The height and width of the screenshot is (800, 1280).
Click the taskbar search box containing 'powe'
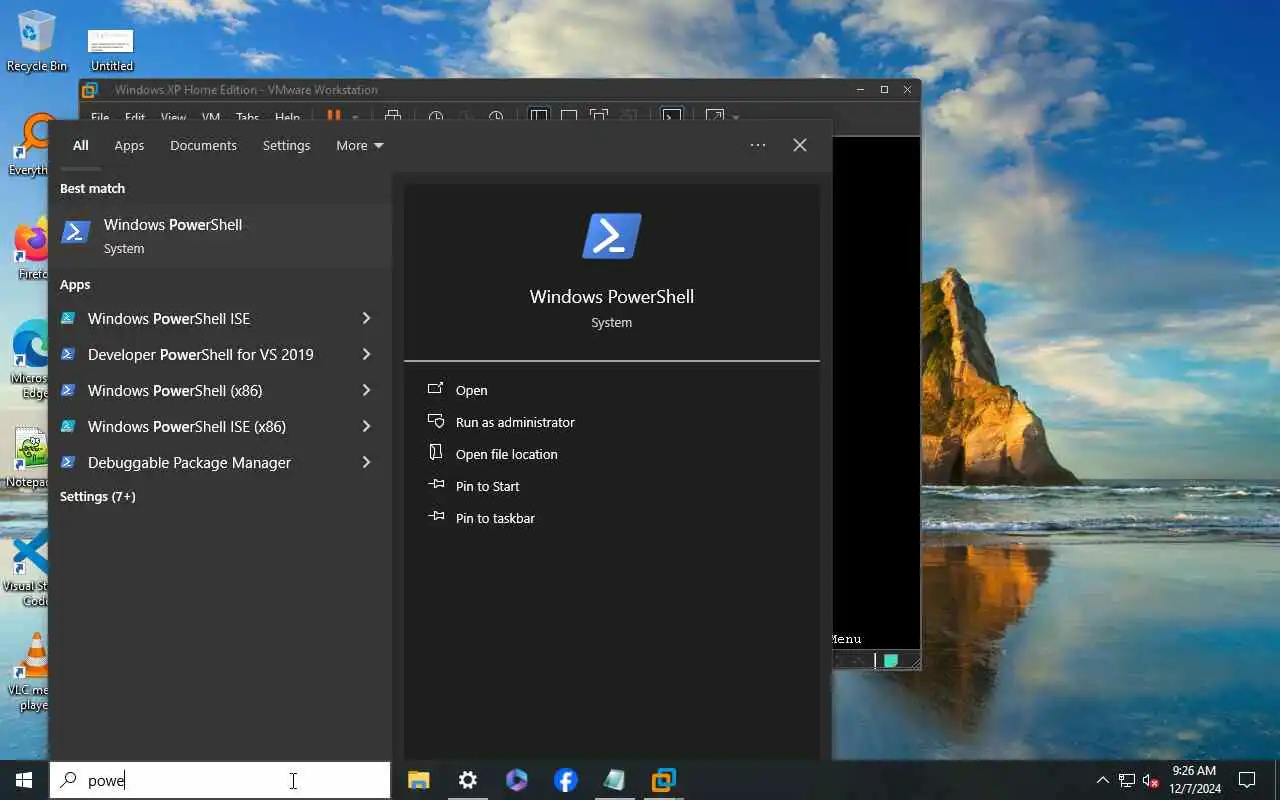coord(220,780)
